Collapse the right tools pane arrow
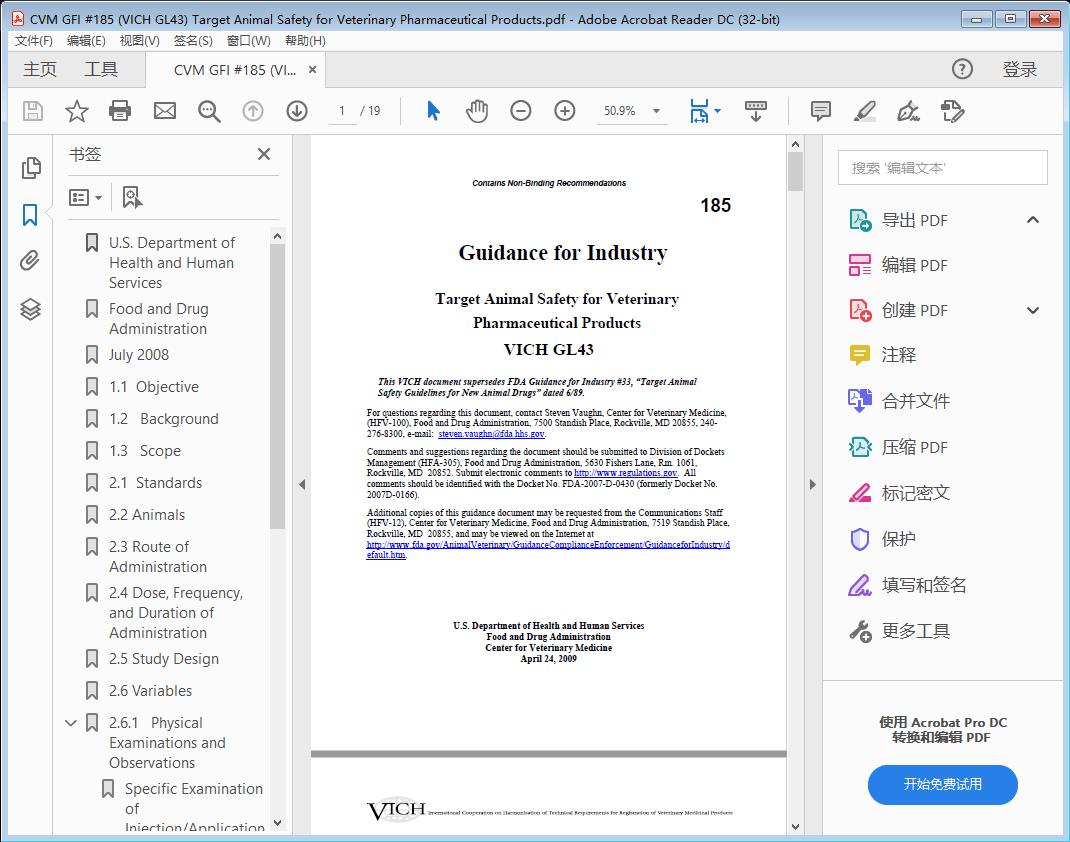This screenshot has width=1070, height=842. point(812,484)
